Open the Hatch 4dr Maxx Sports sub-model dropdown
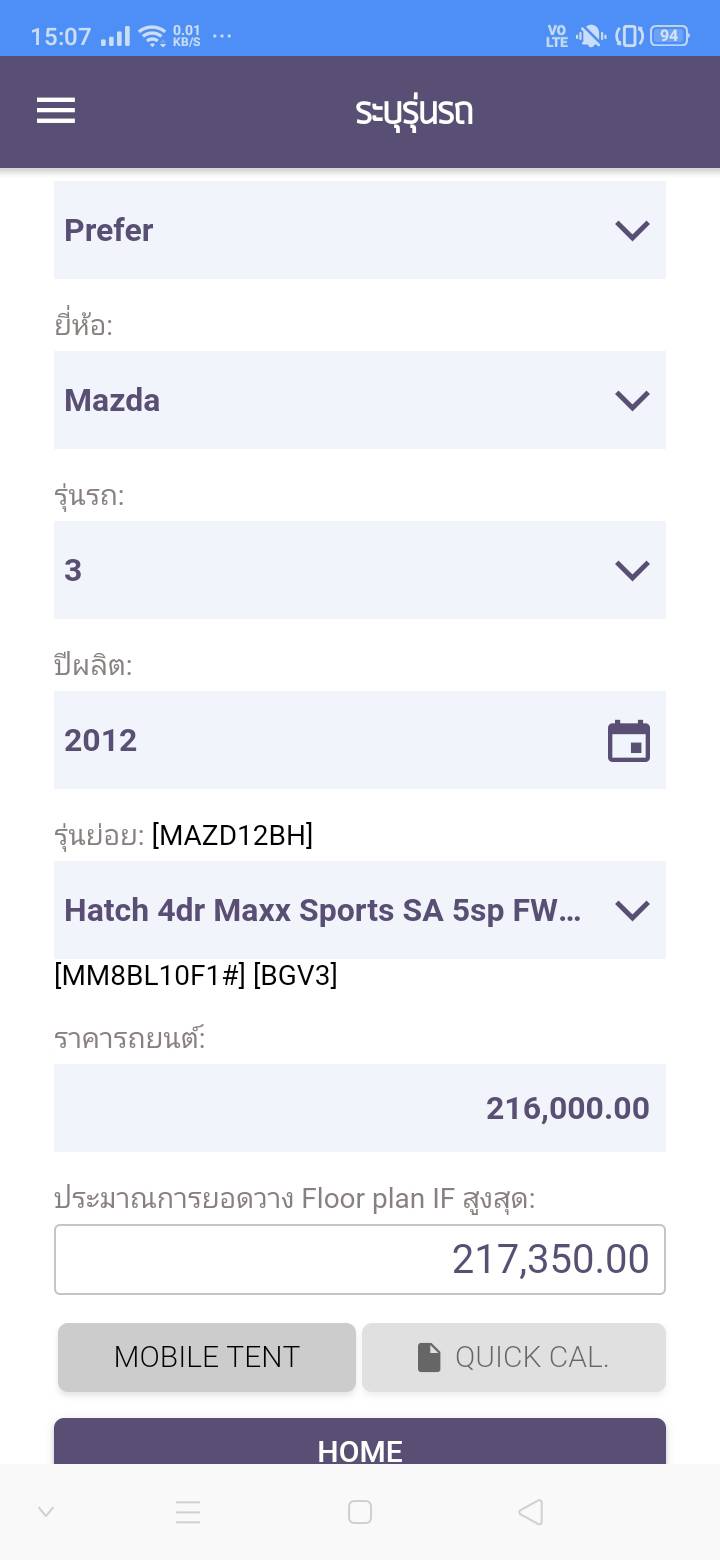Image resolution: width=720 pixels, height=1560 pixels. coord(360,910)
